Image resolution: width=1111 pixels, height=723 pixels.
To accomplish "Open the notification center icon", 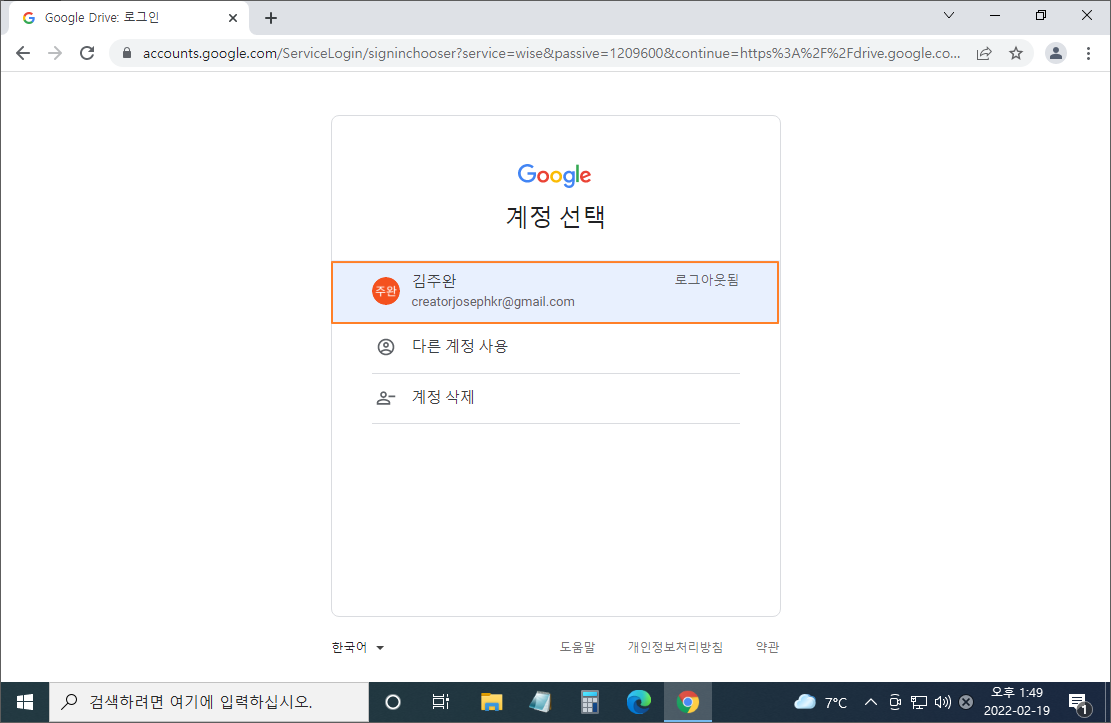I will pyautogui.click(x=1079, y=702).
